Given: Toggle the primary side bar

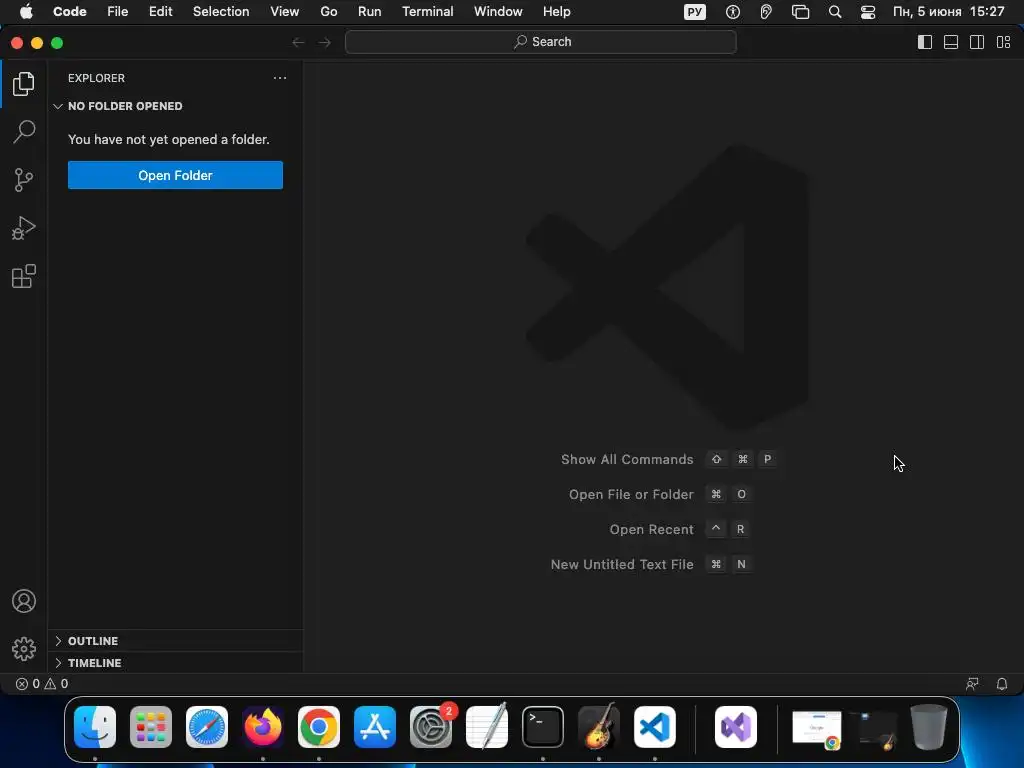Looking at the screenshot, I should pyautogui.click(x=925, y=42).
